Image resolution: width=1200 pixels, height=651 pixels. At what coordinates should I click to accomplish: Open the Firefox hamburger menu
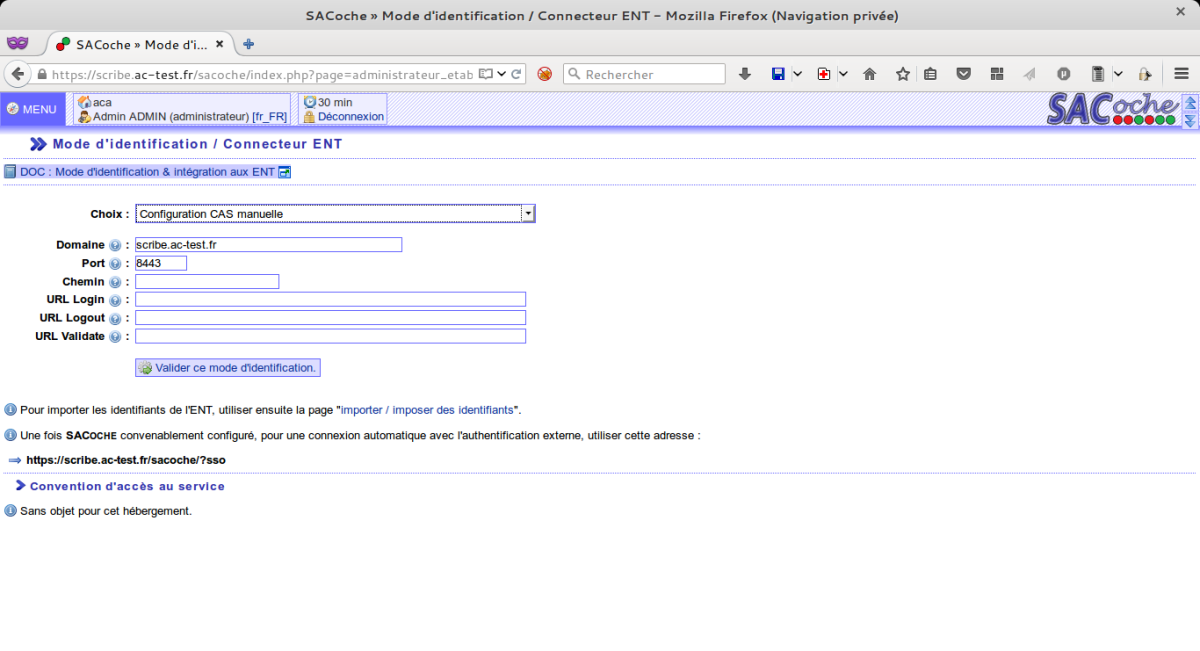(x=1181, y=74)
